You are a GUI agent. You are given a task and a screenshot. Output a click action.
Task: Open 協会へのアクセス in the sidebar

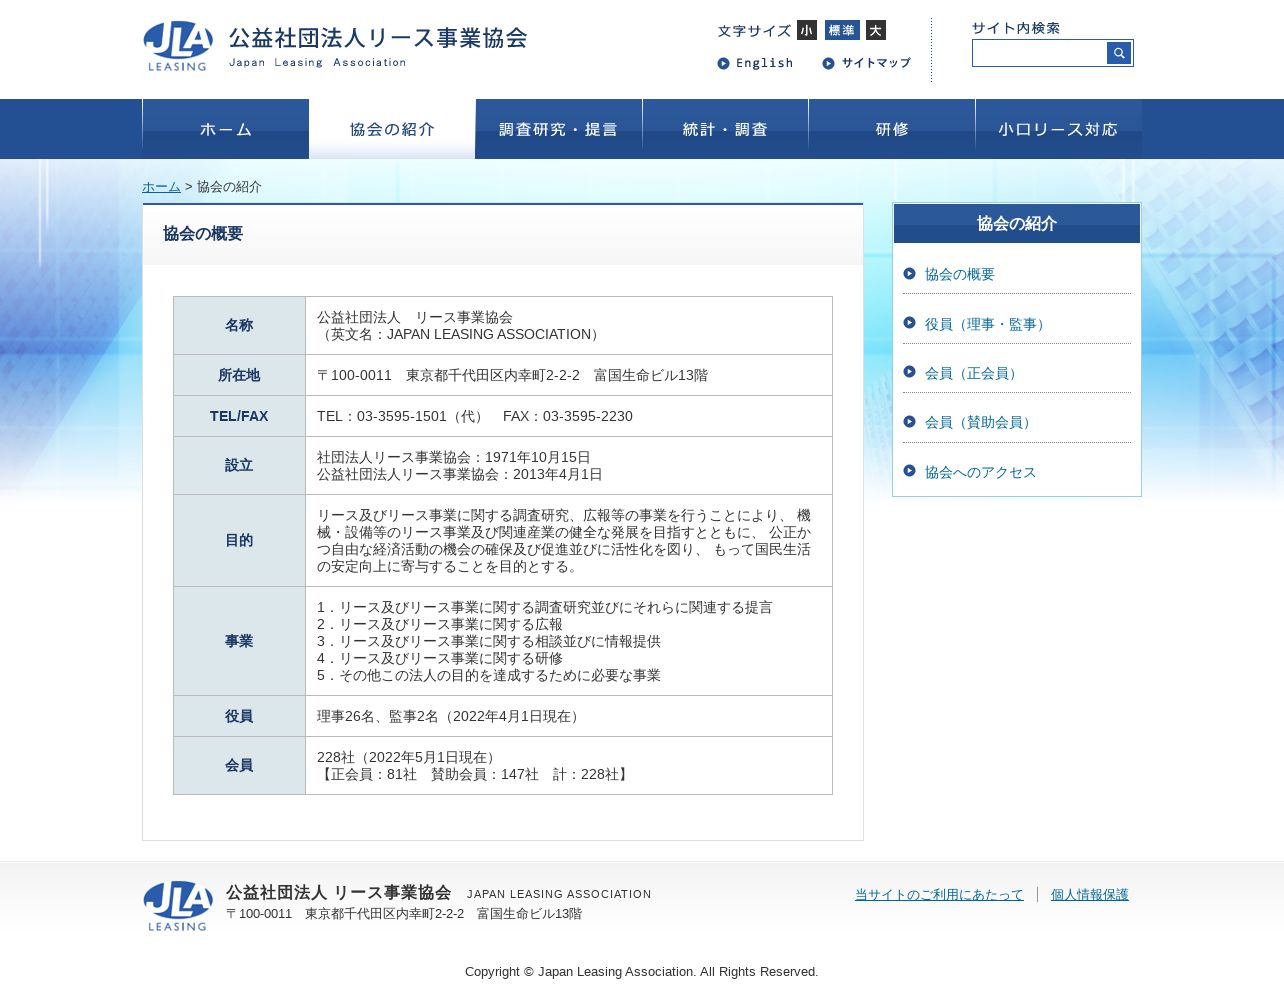pos(981,472)
